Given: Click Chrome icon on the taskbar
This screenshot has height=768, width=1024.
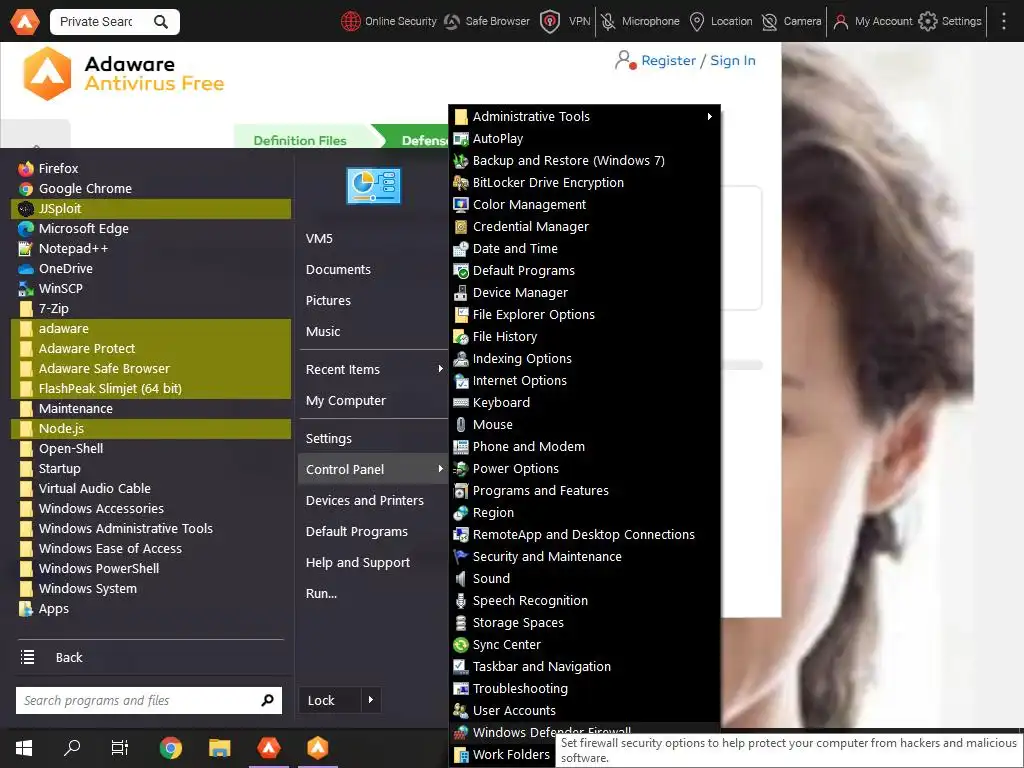Looking at the screenshot, I should tap(170, 748).
